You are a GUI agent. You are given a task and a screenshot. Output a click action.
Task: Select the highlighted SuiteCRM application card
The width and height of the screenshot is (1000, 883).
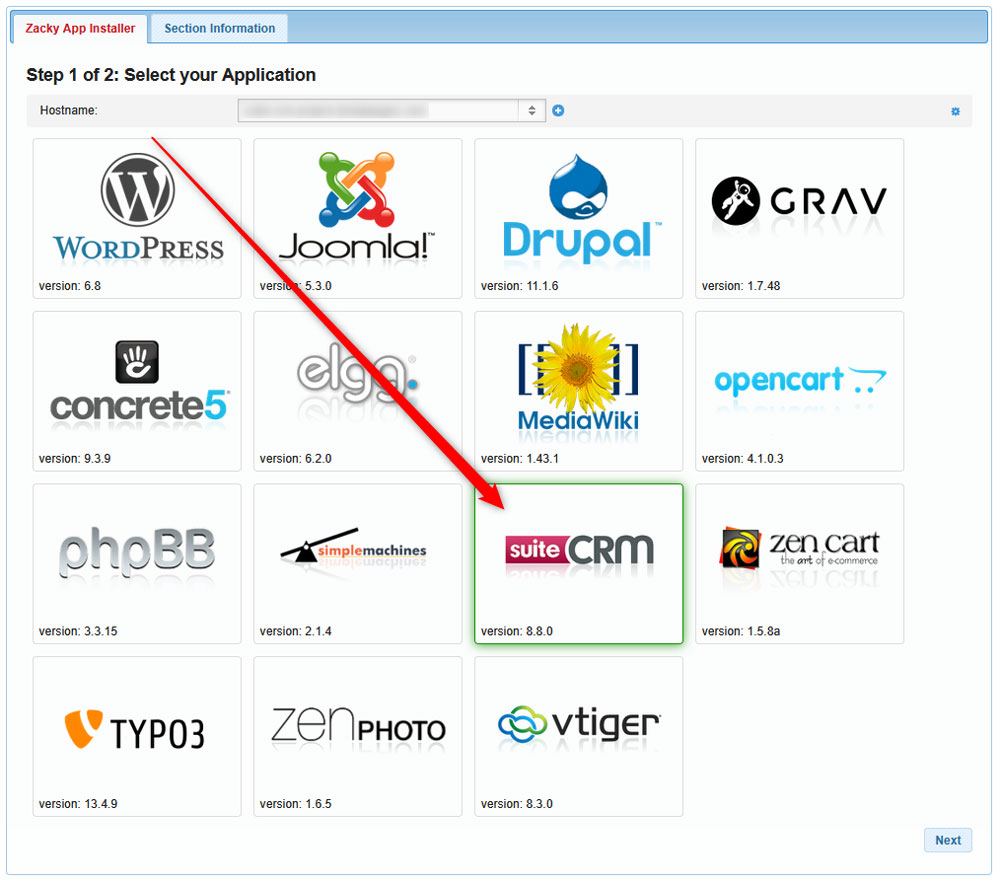coord(578,562)
